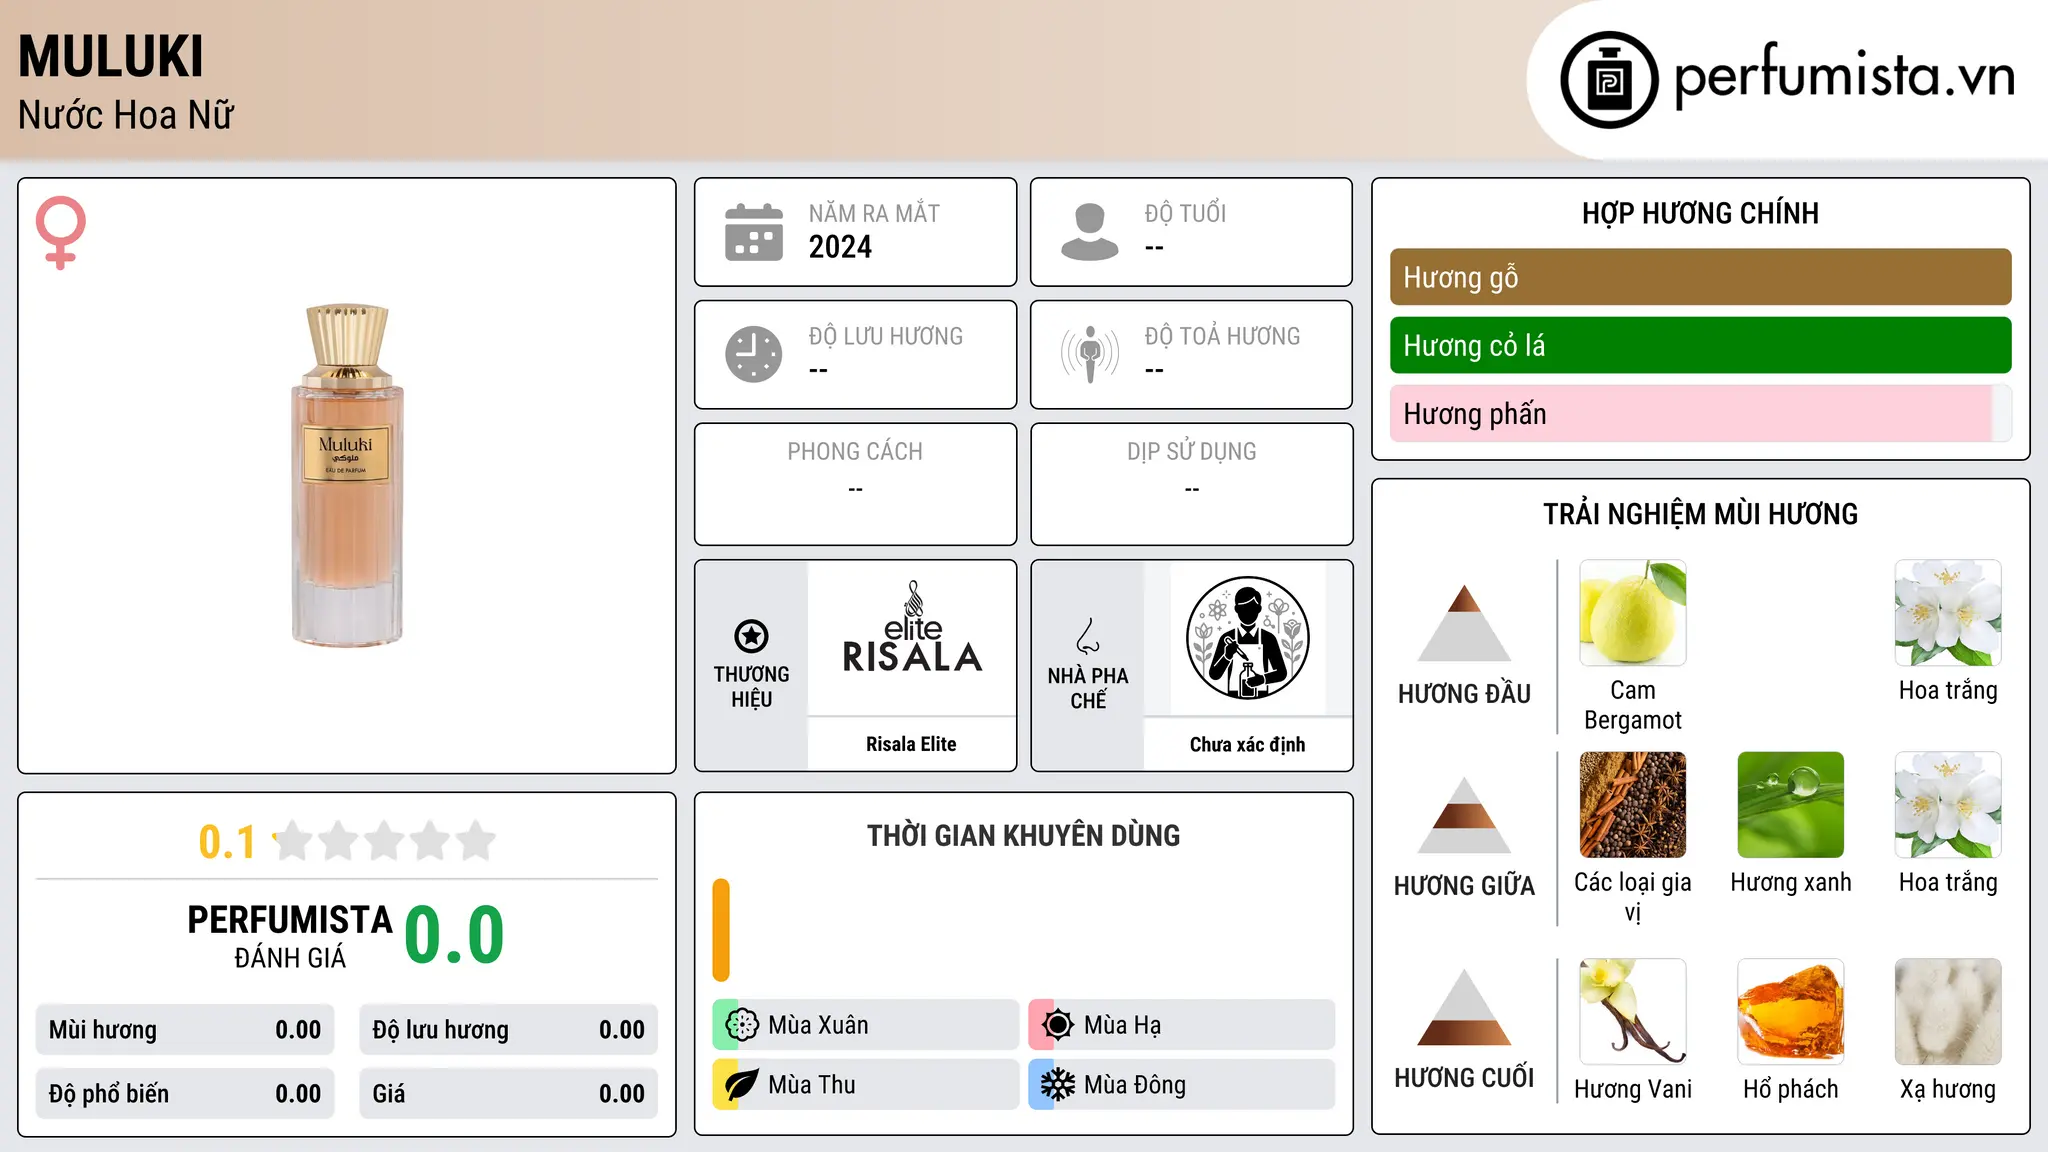Select the Xạ hương musk thumbnail
The image size is (2048, 1152).
click(1948, 1012)
